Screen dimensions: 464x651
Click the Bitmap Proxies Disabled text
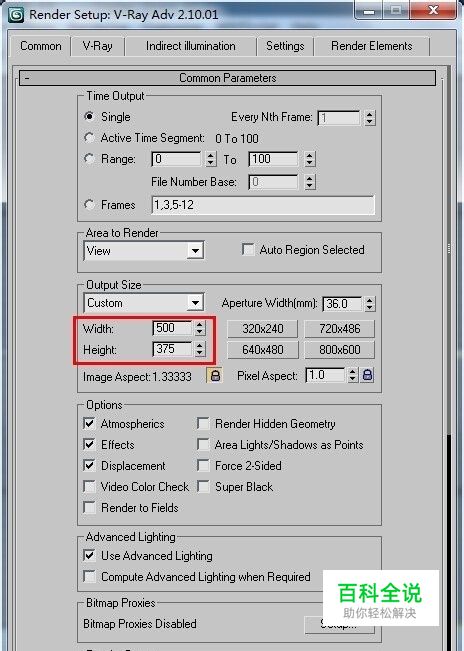click(140, 624)
